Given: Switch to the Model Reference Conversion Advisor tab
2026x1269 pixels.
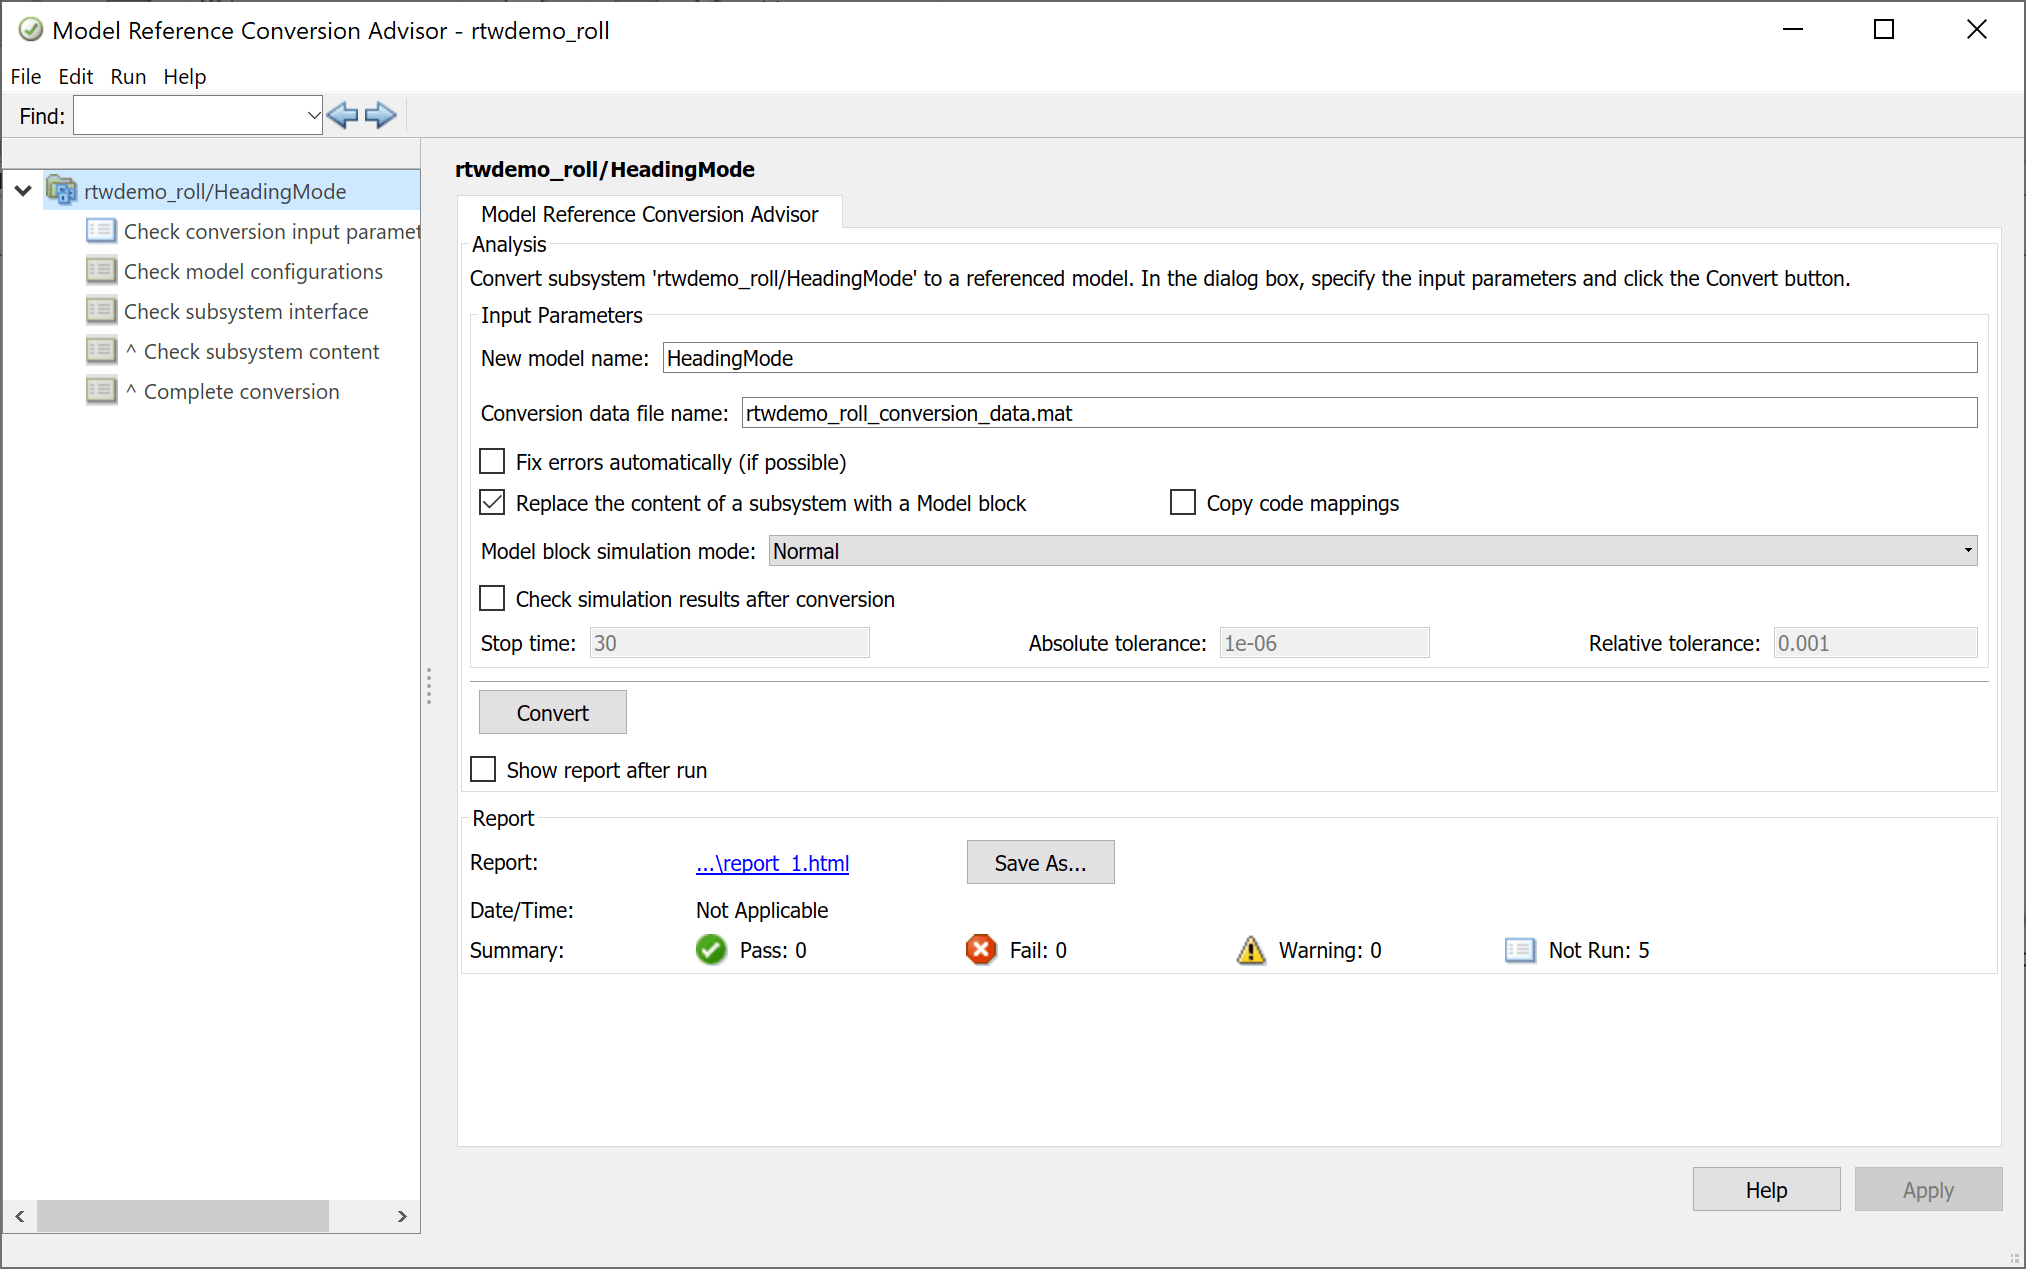Looking at the screenshot, I should pyautogui.click(x=648, y=212).
